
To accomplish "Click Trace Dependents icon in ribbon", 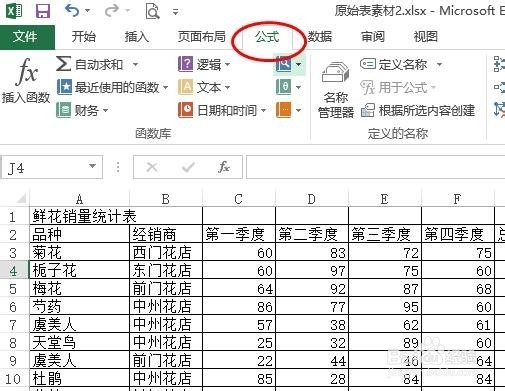I will click(499, 87).
